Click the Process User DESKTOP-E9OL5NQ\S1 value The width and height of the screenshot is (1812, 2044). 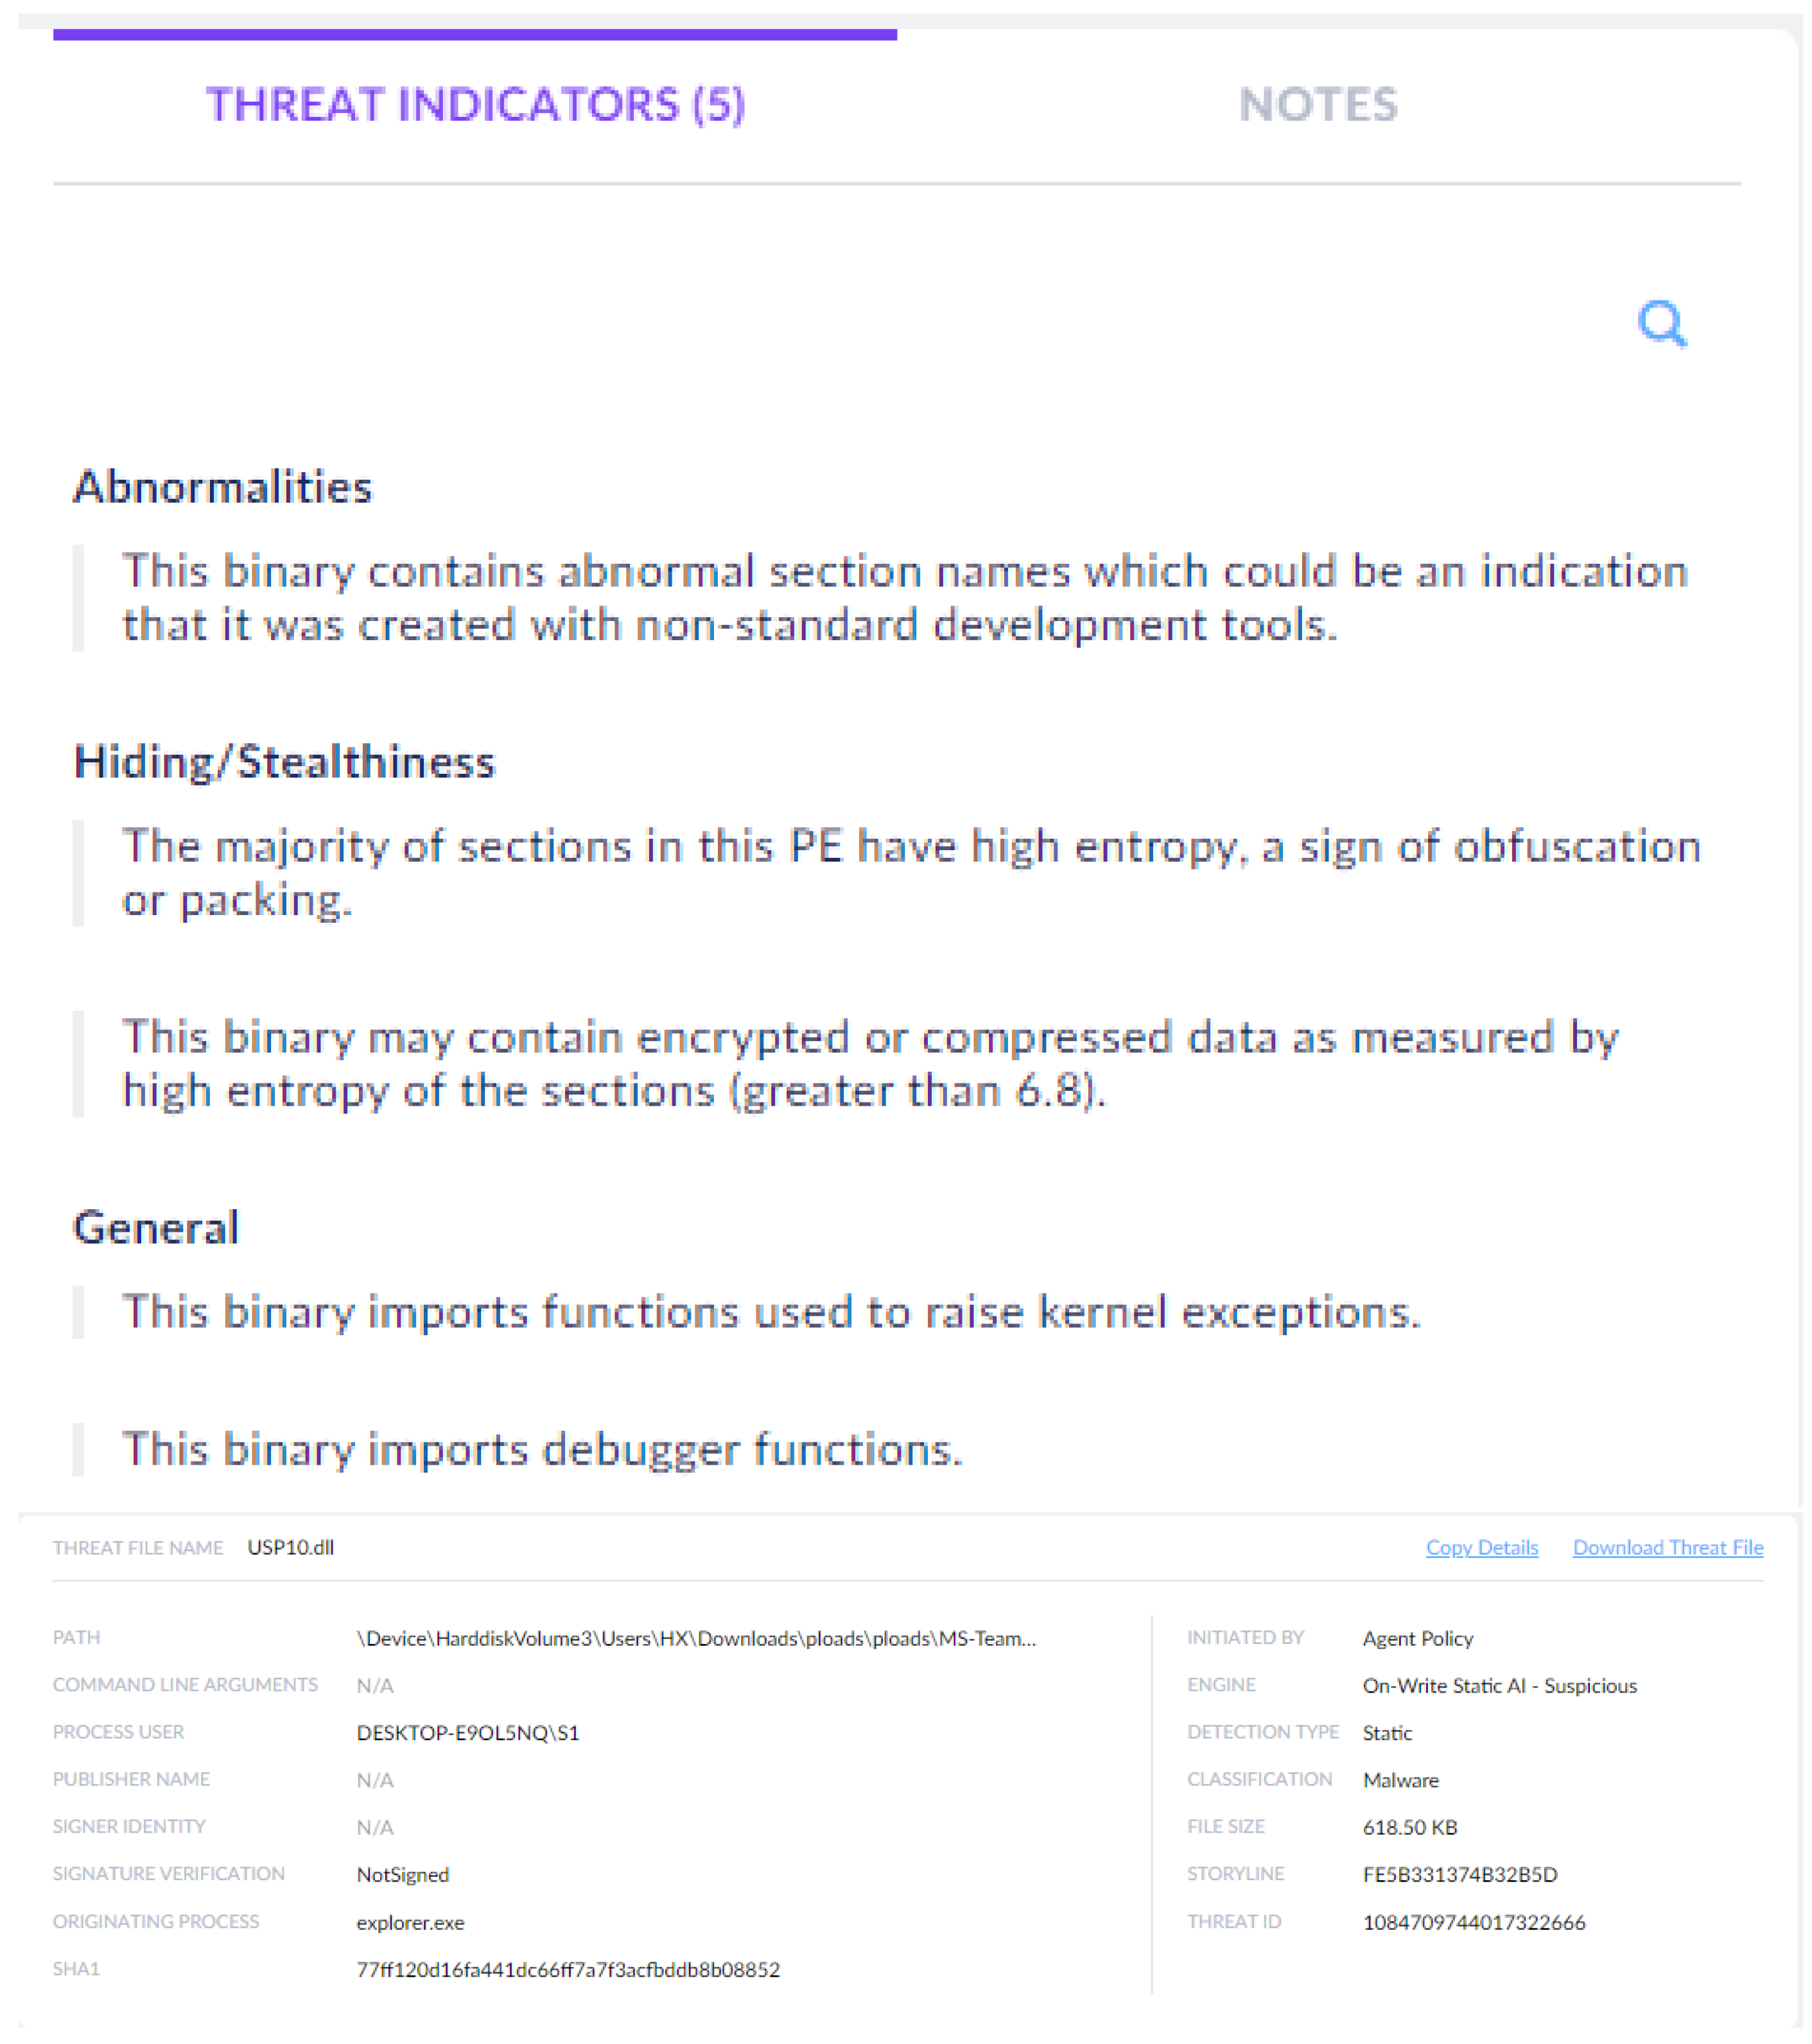[x=467, y=1732]
